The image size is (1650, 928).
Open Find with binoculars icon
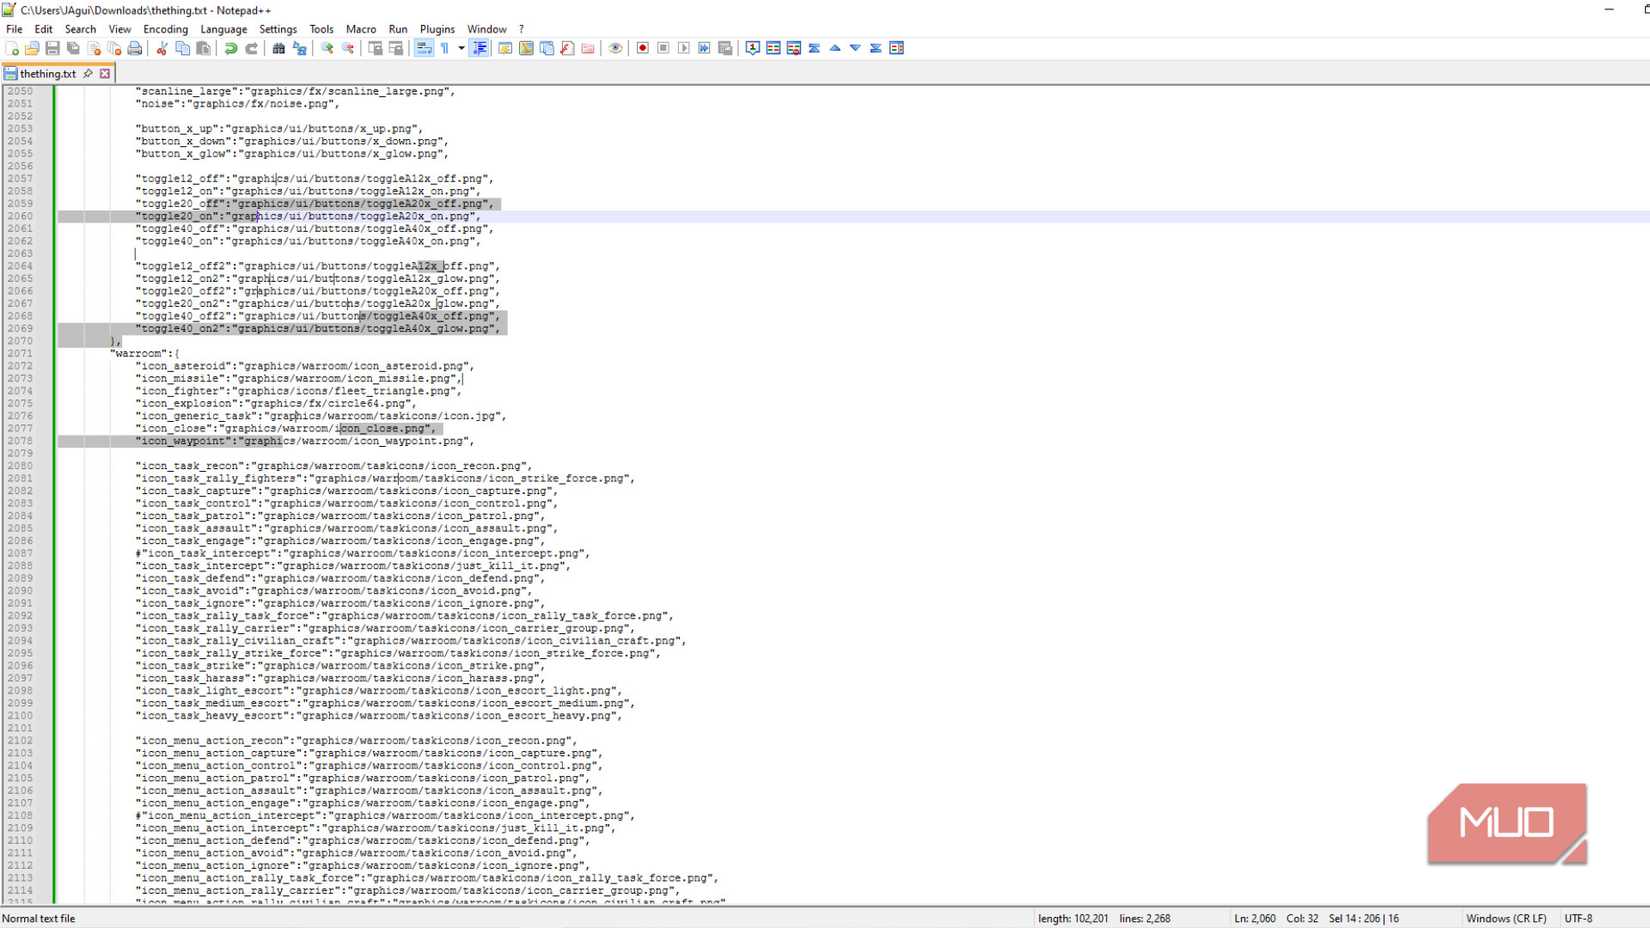278,48
